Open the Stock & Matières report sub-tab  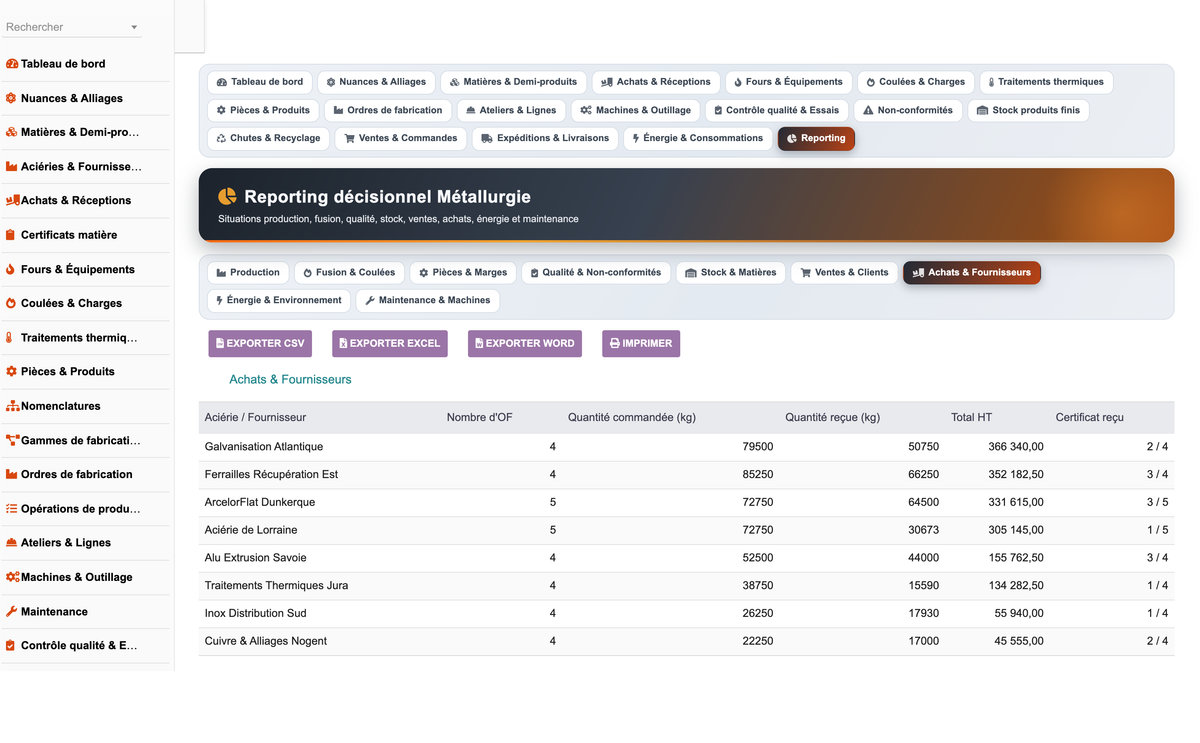click(x=730, y=272)
